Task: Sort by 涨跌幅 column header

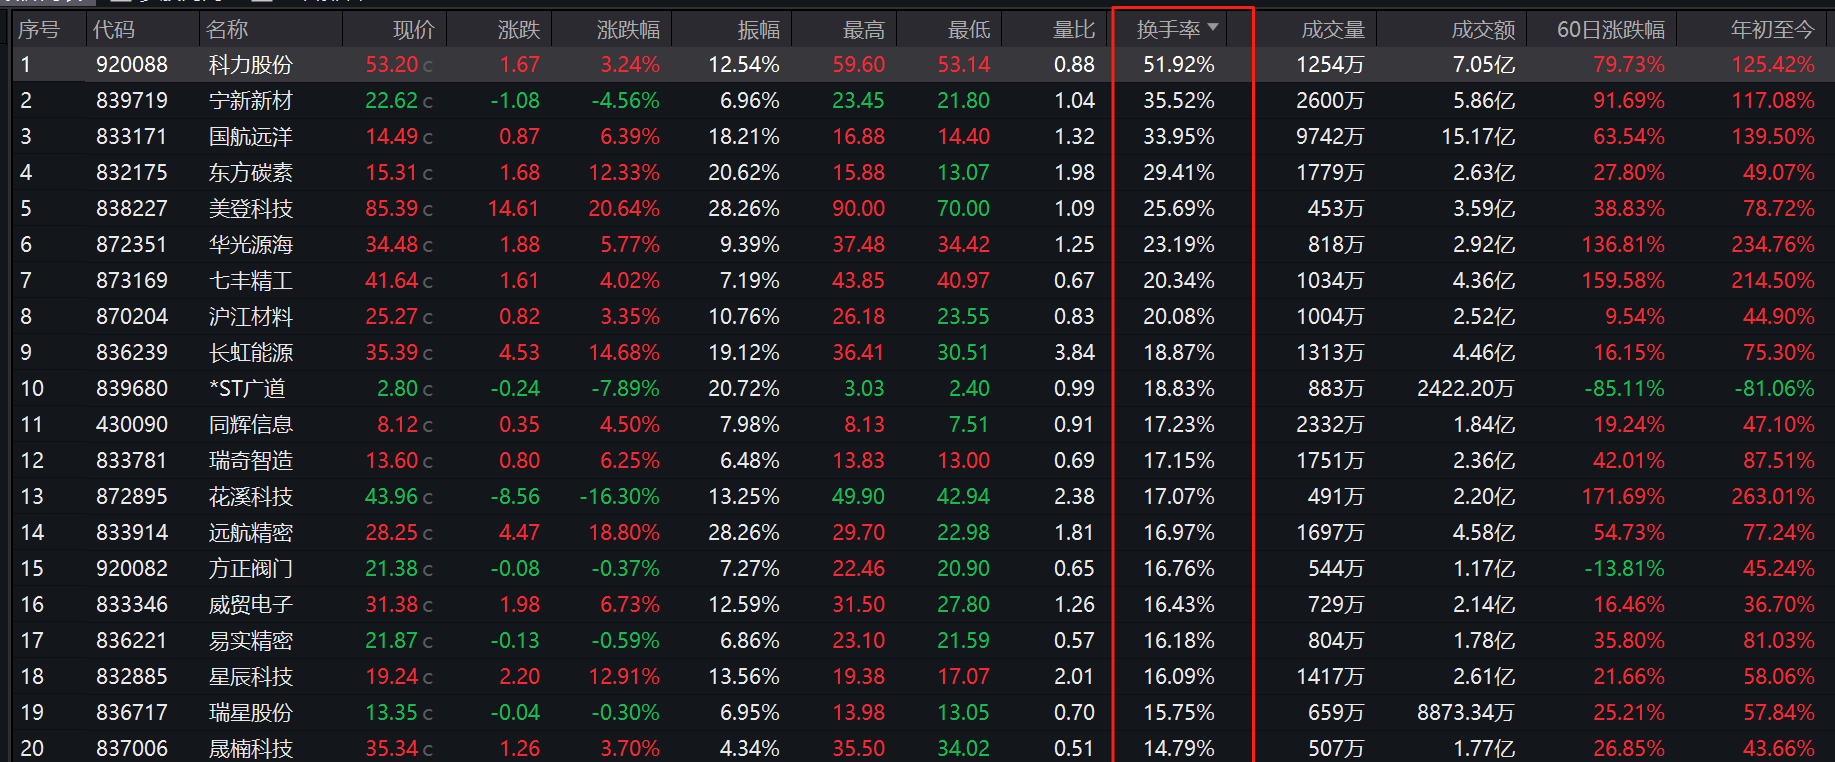Action: point(628,30)
